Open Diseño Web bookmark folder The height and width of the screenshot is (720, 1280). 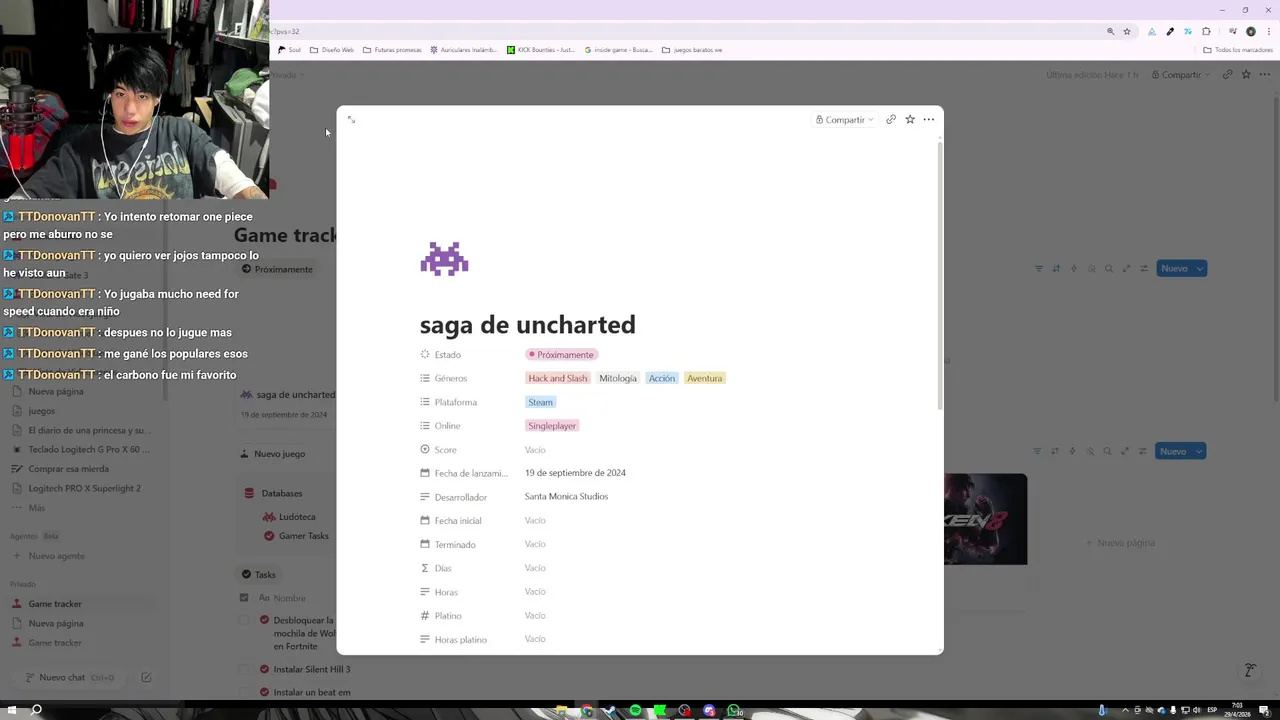pyautogui.click(x=332, y=50)
